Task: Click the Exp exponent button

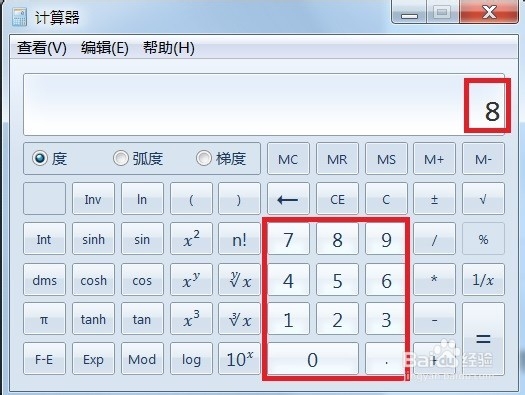Action: 93,359
